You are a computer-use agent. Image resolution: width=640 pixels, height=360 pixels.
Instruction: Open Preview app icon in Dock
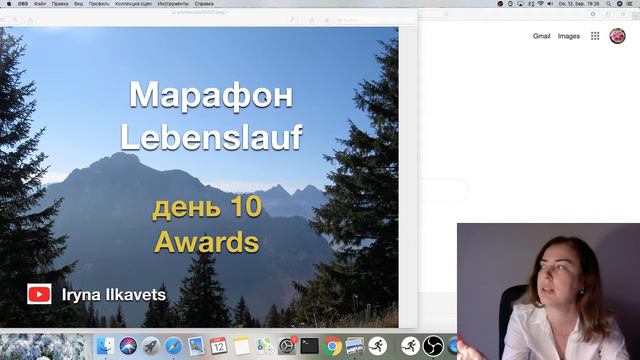tap(354, 346)
